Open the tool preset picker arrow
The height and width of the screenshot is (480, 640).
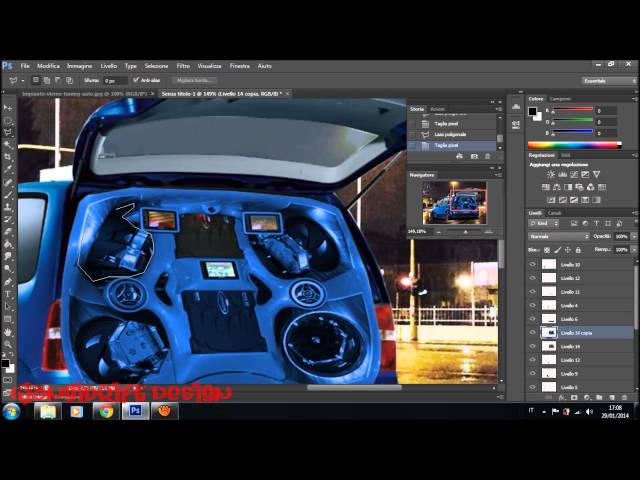tap(22, 81)
